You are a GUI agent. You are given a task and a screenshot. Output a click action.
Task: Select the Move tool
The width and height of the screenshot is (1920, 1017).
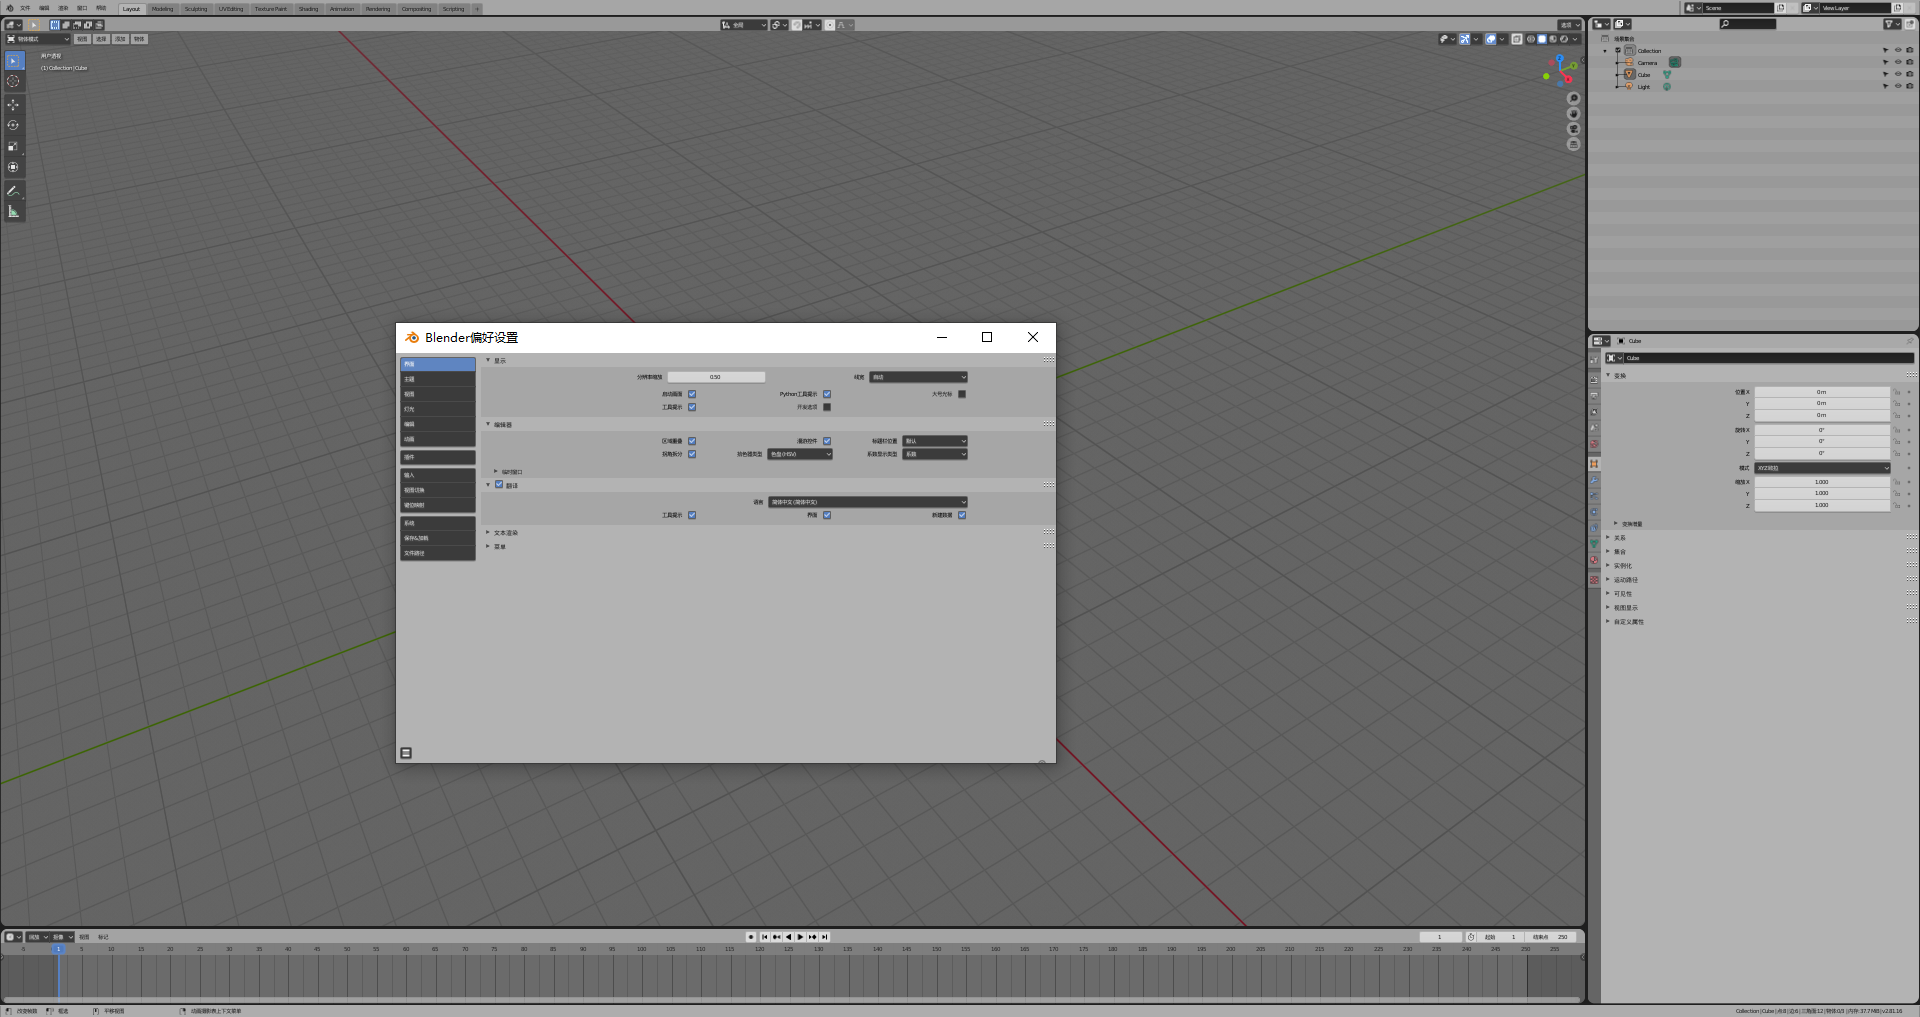(14, 104)
